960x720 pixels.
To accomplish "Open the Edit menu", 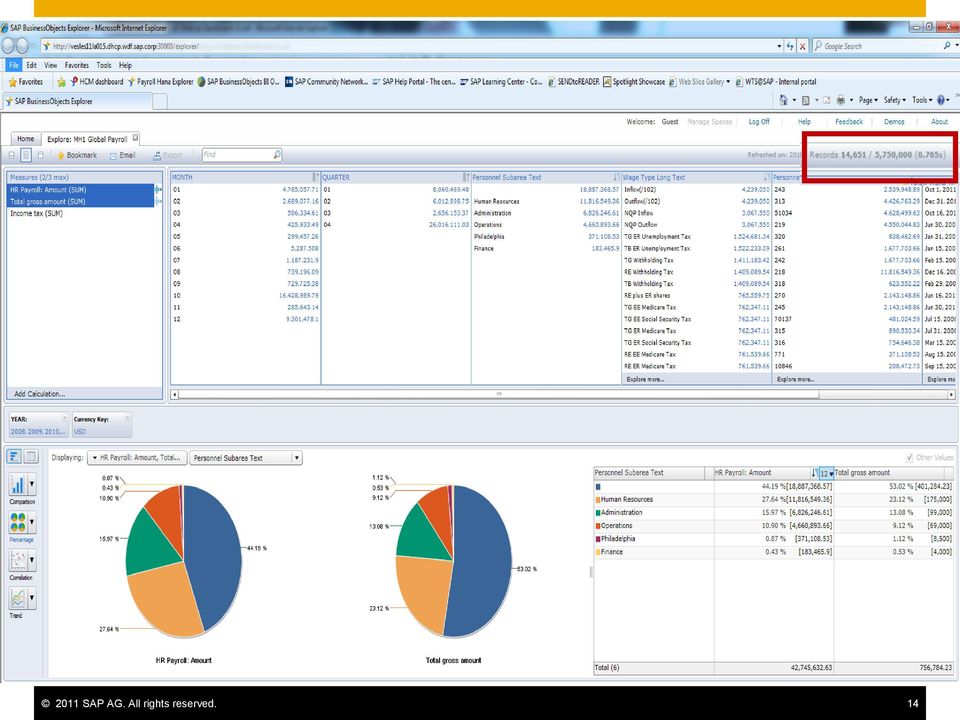I will coord(31,65).
